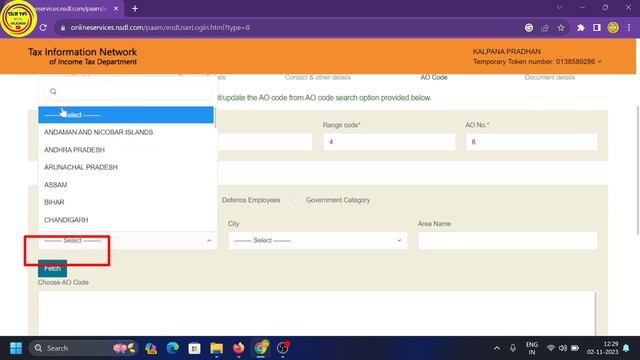Screen dimensions: 640x360
Task: Click the state dropdown list scrollbar
Action: click(x=215, y=118)
